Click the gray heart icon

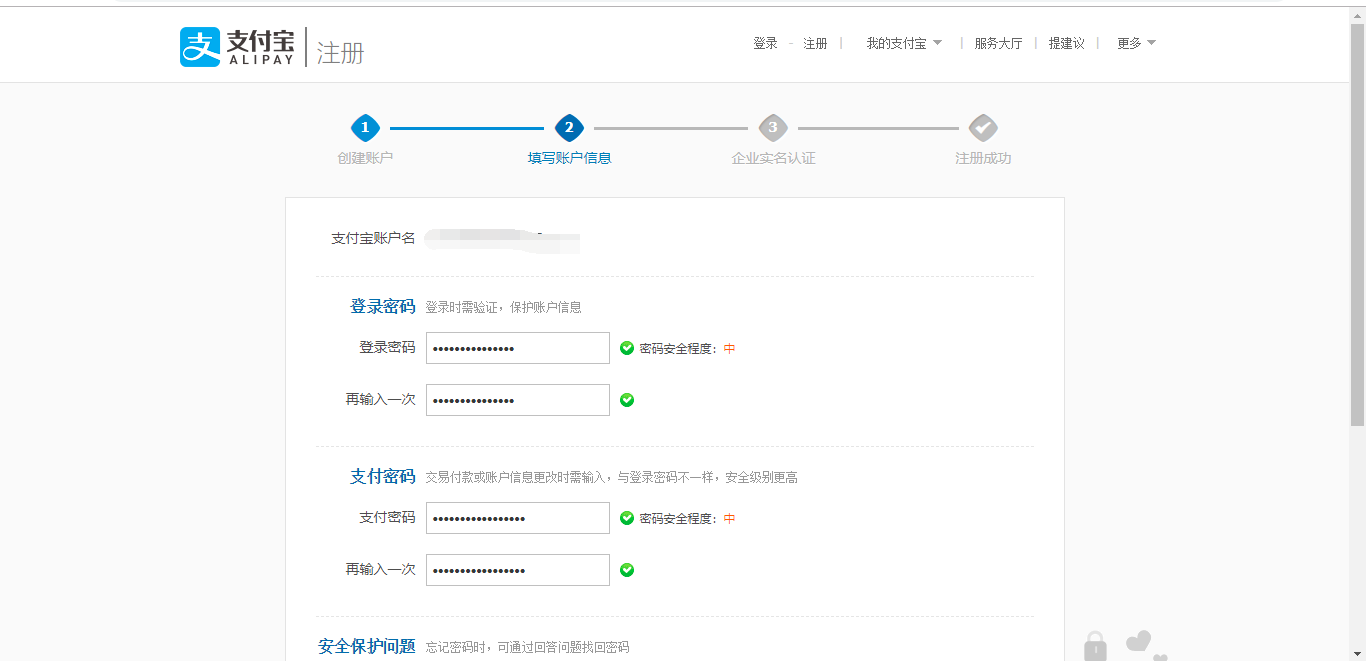pyautogui.click(x=1139, y=641)
